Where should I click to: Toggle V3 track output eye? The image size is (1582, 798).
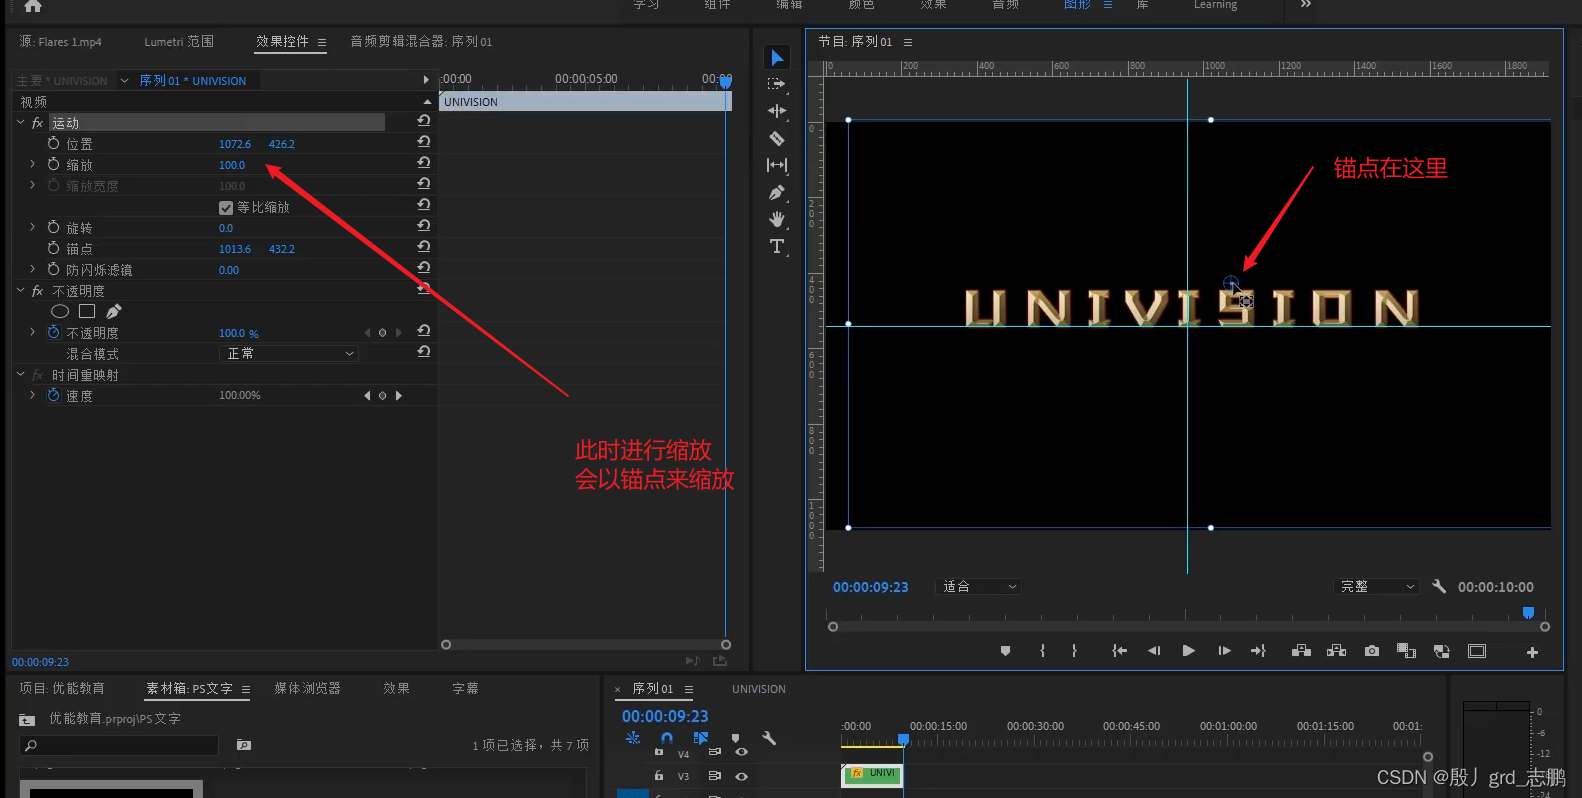(741, 776)
